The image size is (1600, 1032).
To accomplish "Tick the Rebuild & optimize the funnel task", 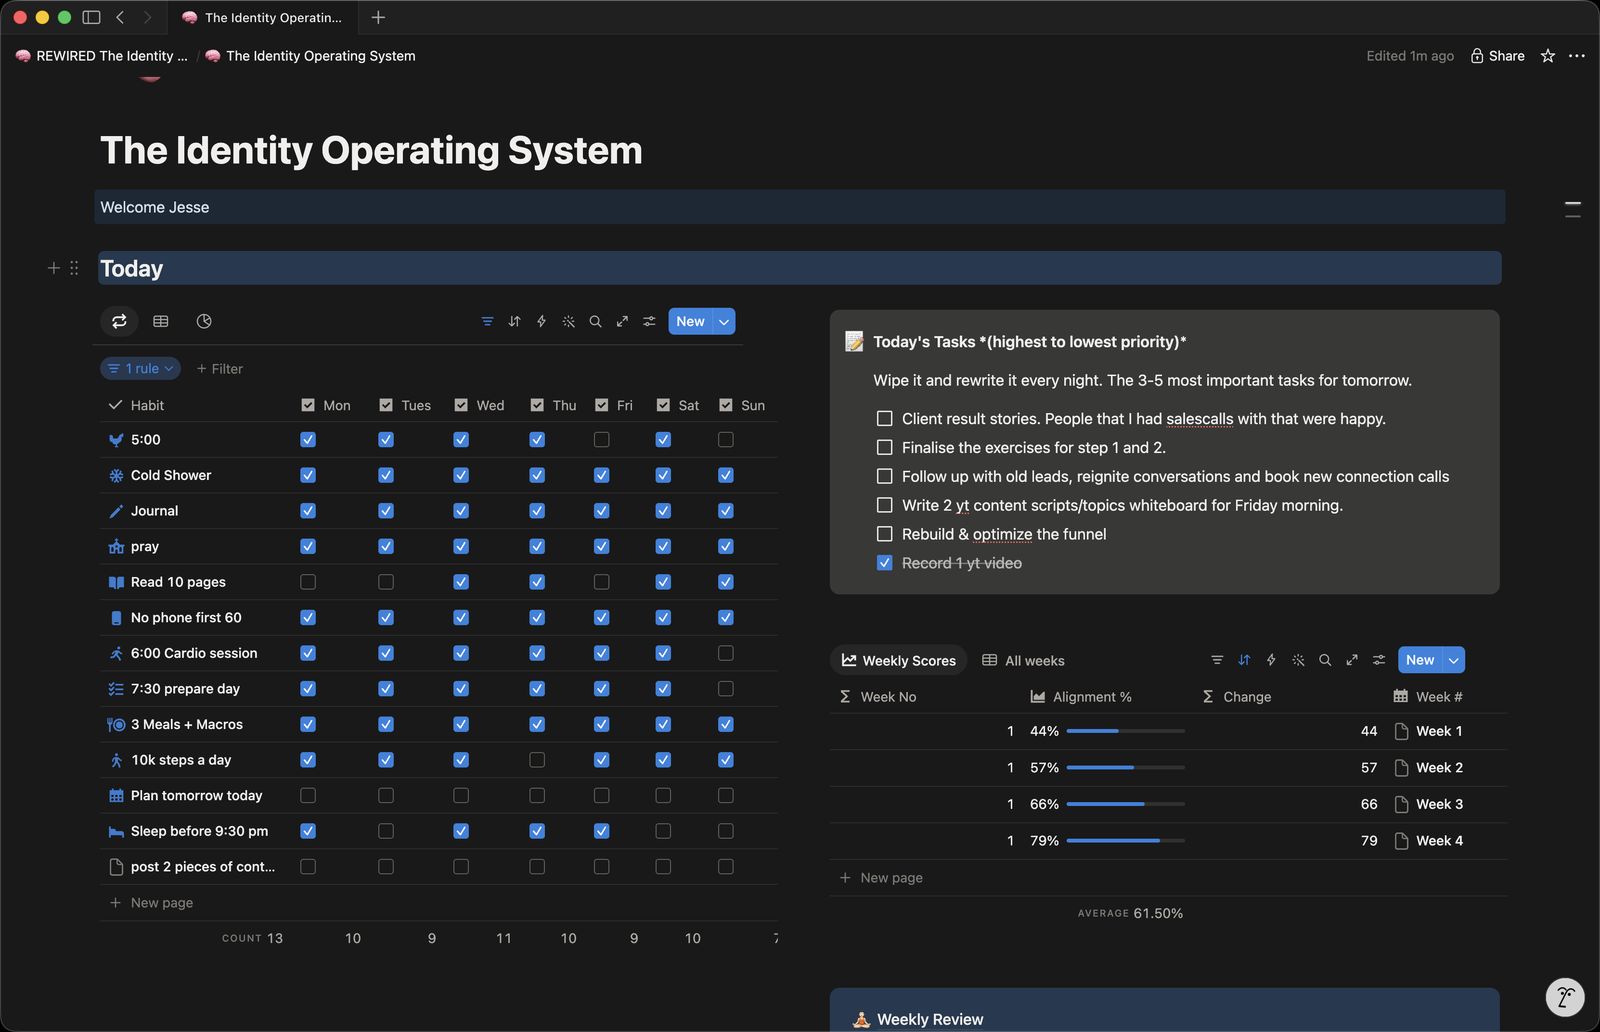I will coord(884,534).
